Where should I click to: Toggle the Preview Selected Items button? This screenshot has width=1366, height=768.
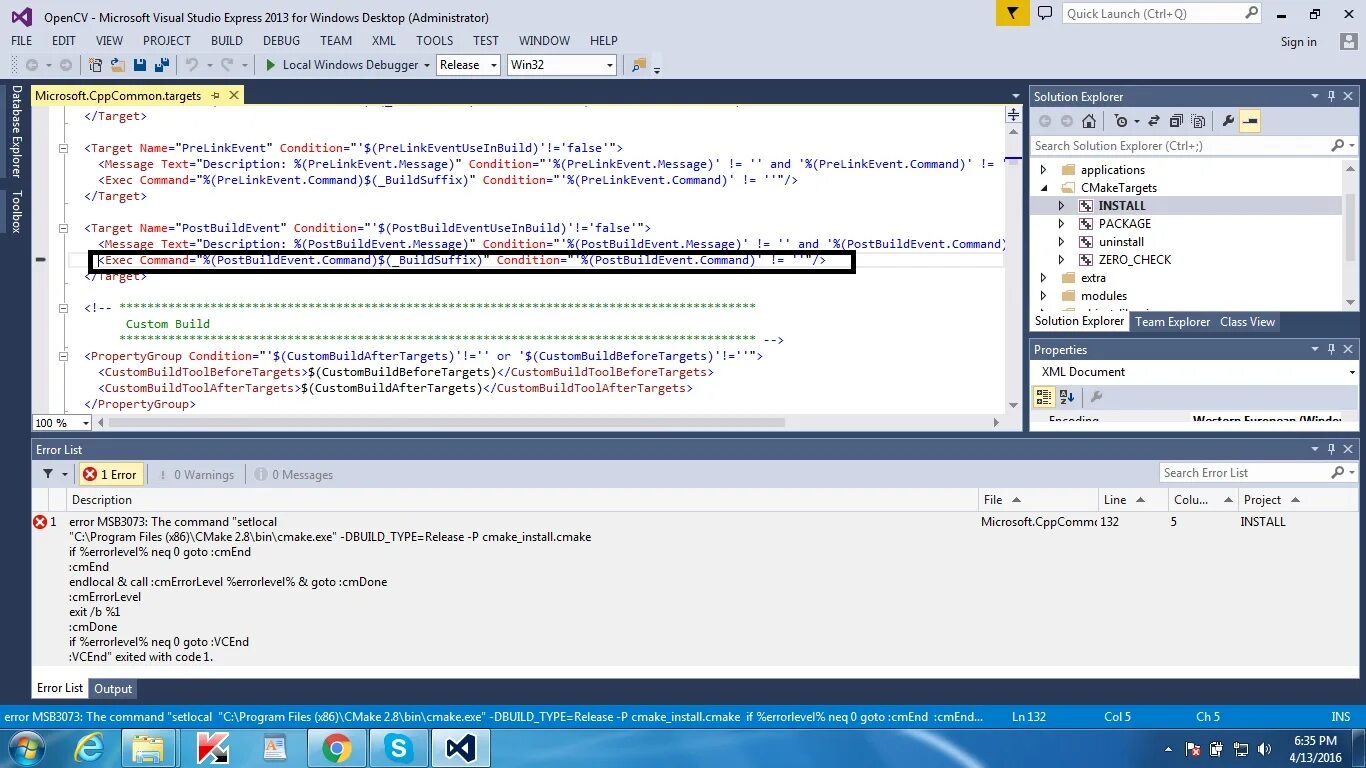tap(1250, 121)
